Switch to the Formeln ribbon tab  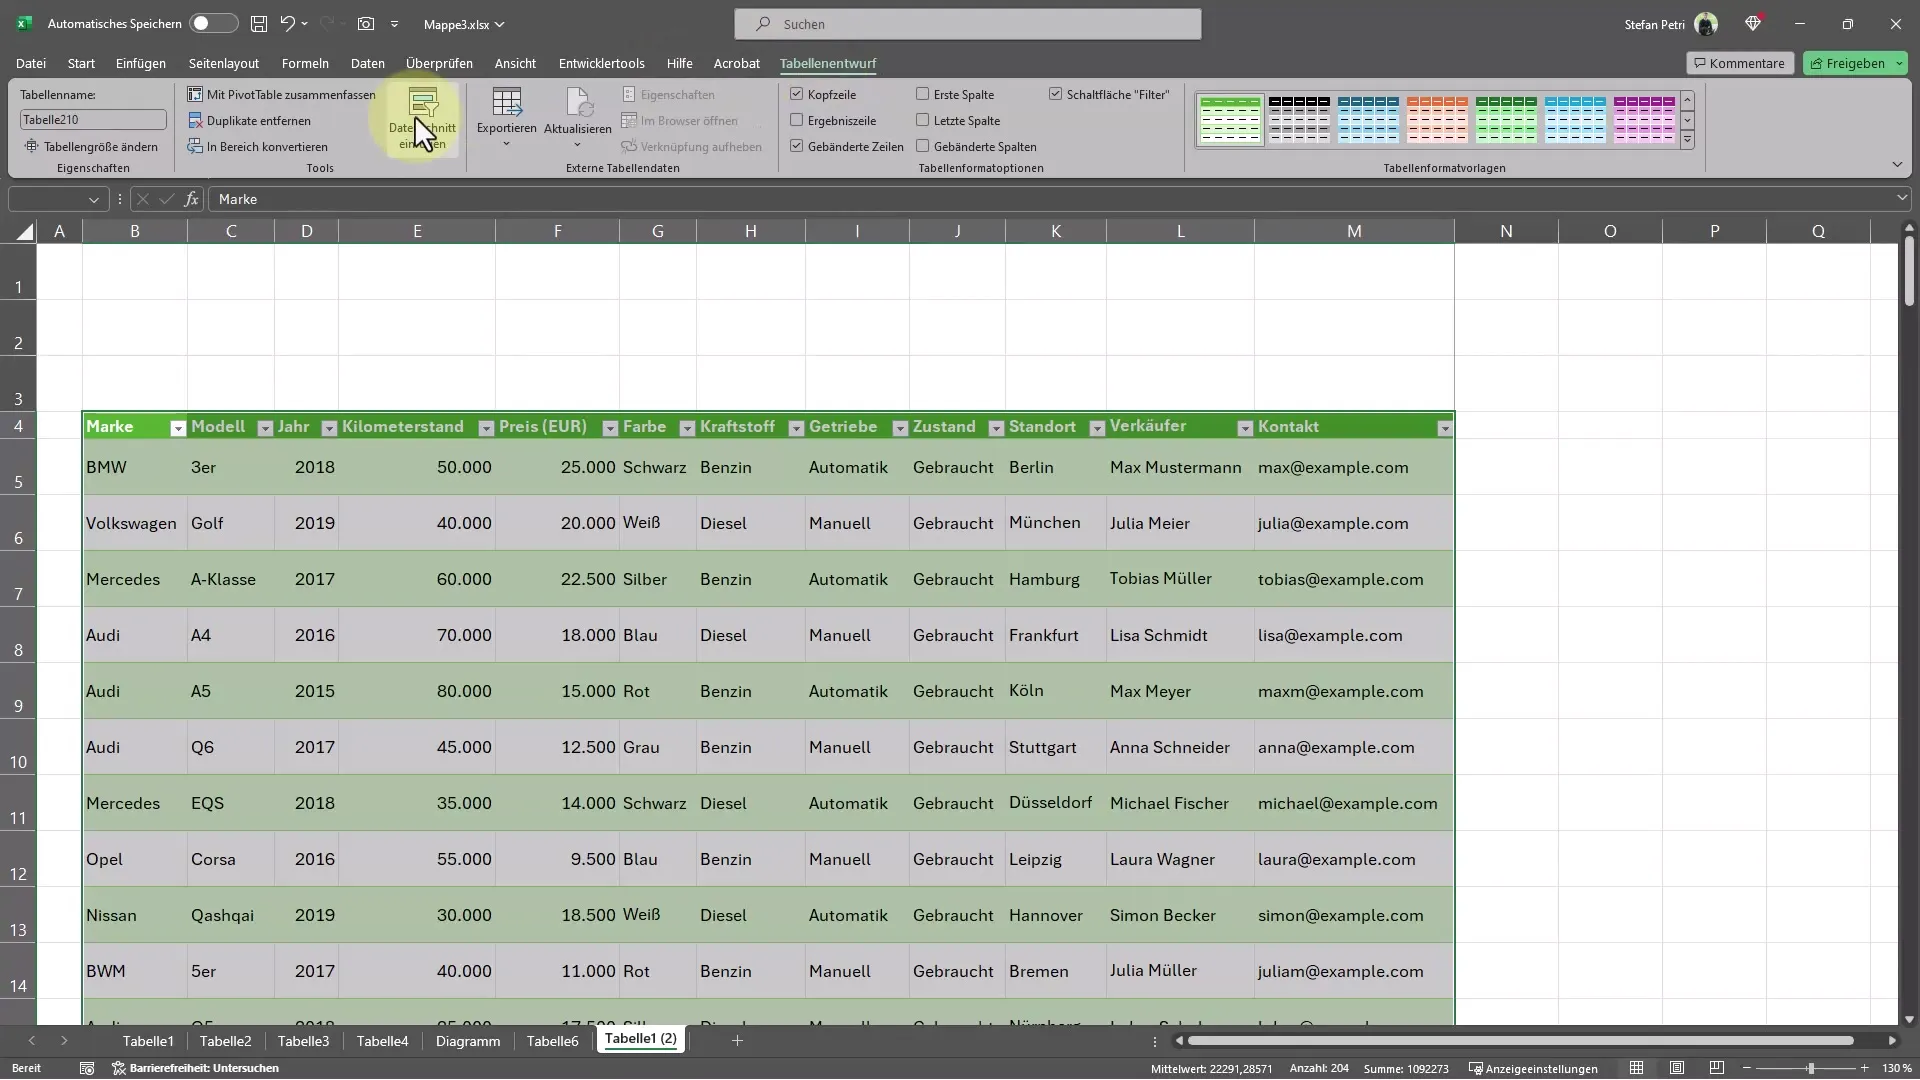point(305,63)
